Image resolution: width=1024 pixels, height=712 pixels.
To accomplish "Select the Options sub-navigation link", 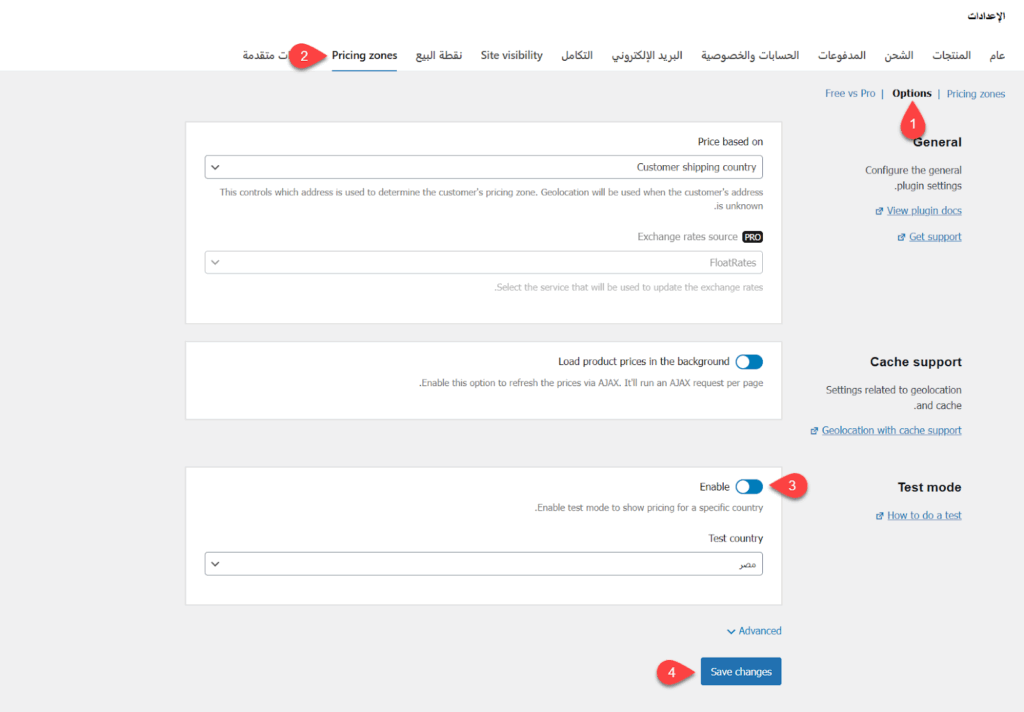I will 911,94.
